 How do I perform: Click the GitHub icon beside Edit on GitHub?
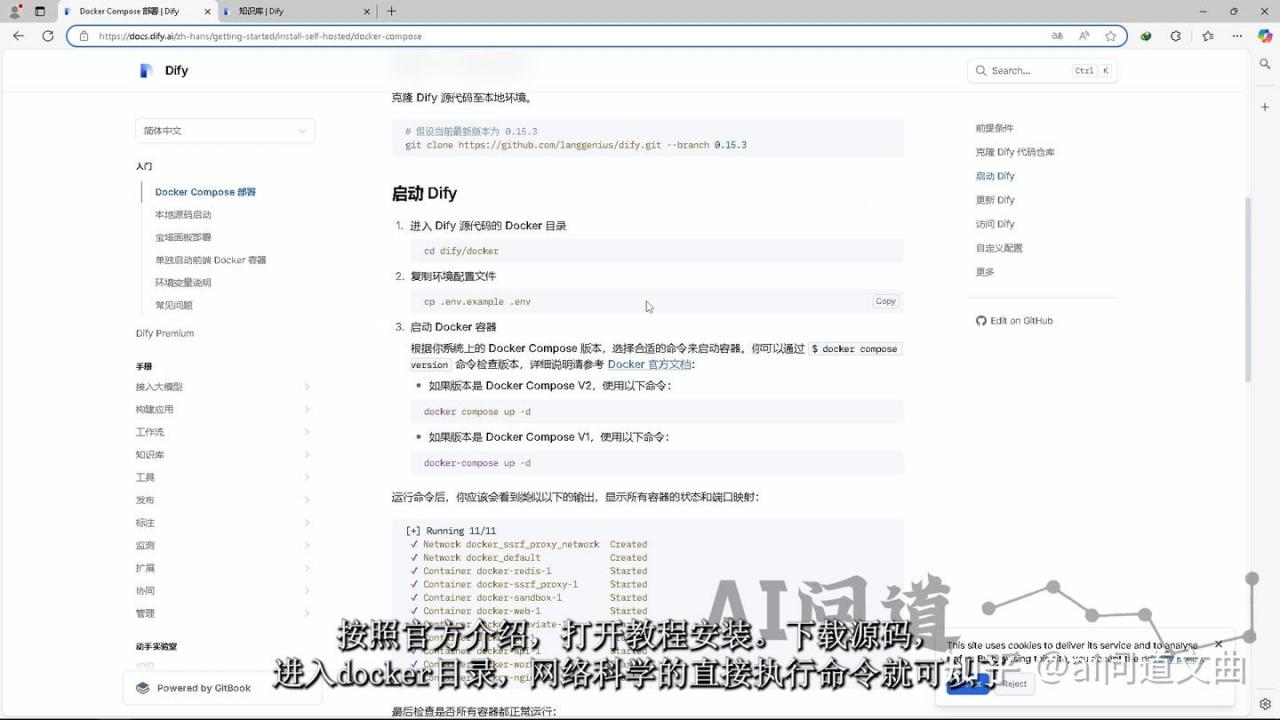pos(981,321)
